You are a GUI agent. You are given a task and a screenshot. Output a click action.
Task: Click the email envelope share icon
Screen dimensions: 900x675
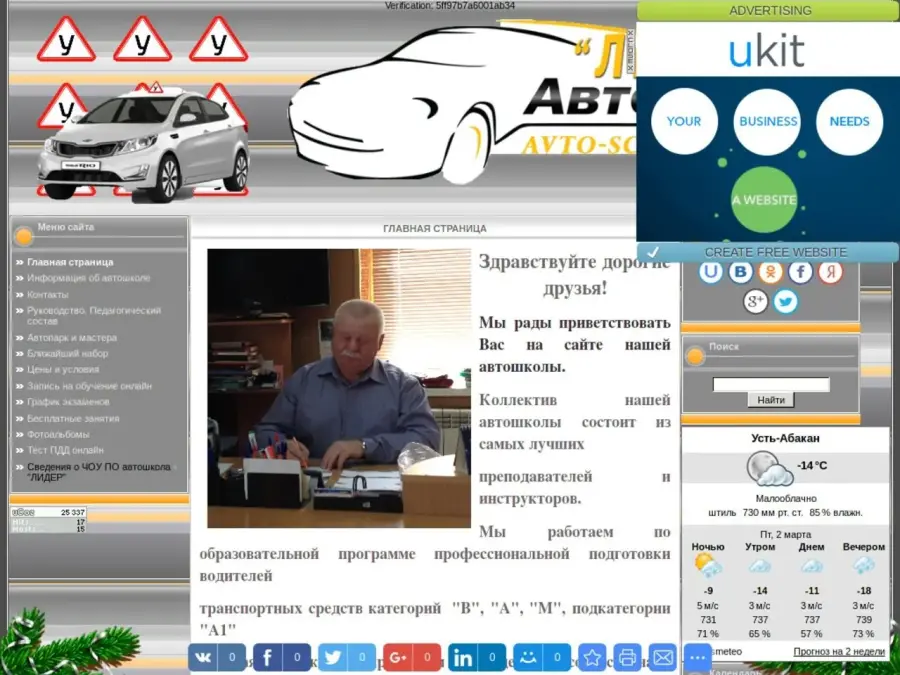(662, 657)
